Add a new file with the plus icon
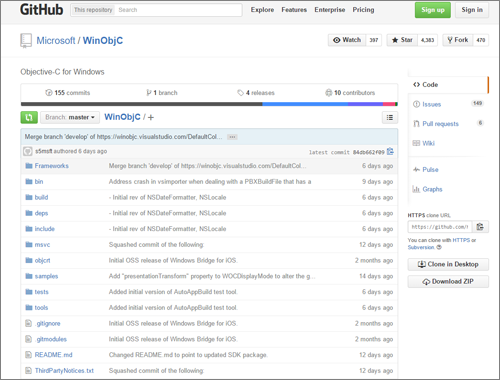Image resolution: width=500 pixels, height=380 pixels. tap(151, 117)
